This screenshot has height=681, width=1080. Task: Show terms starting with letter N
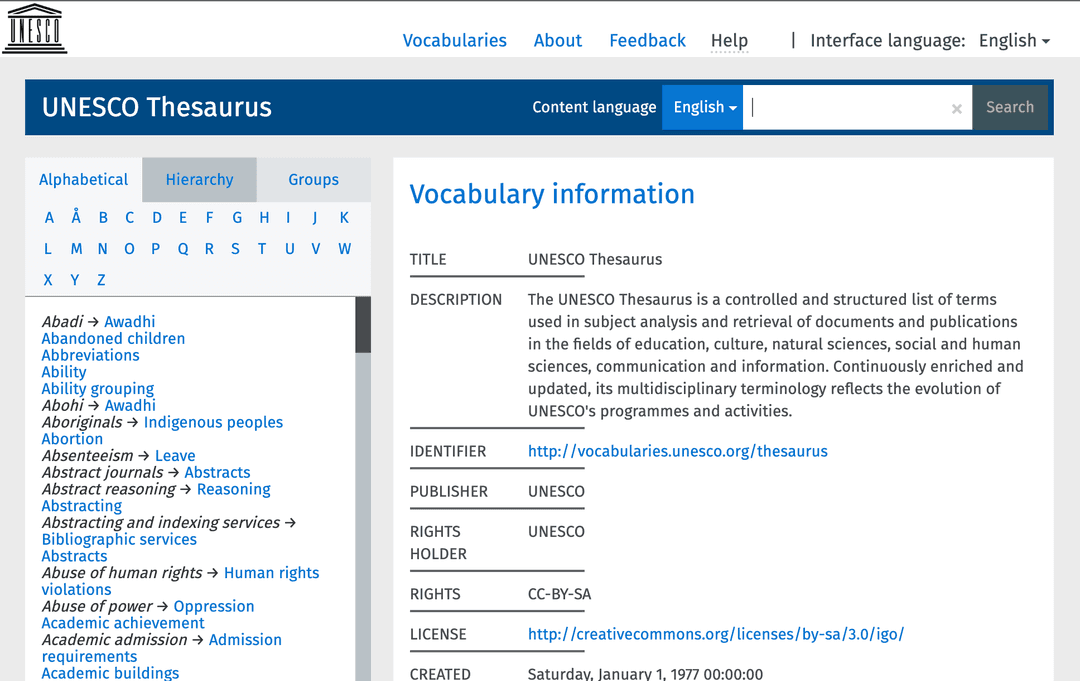(x=103, y=249)
